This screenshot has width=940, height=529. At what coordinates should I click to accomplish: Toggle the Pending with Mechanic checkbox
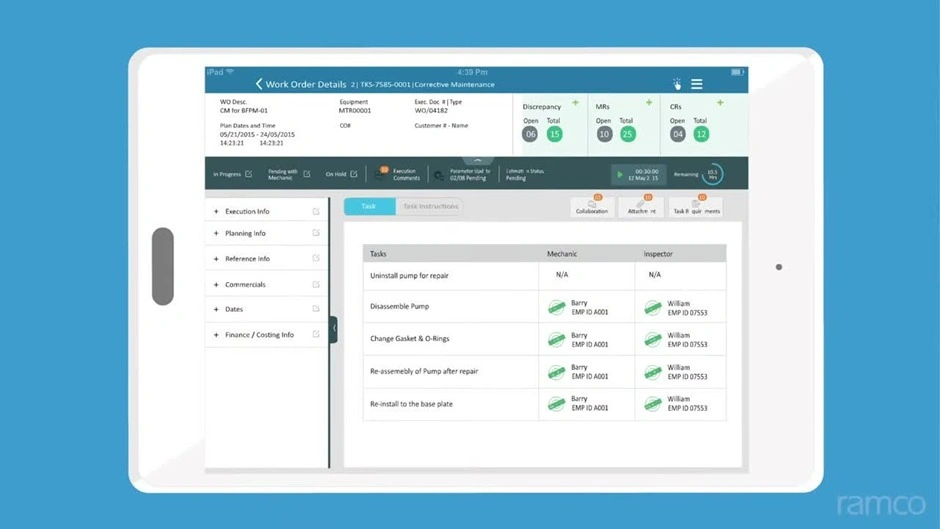[x=307, y=174]
